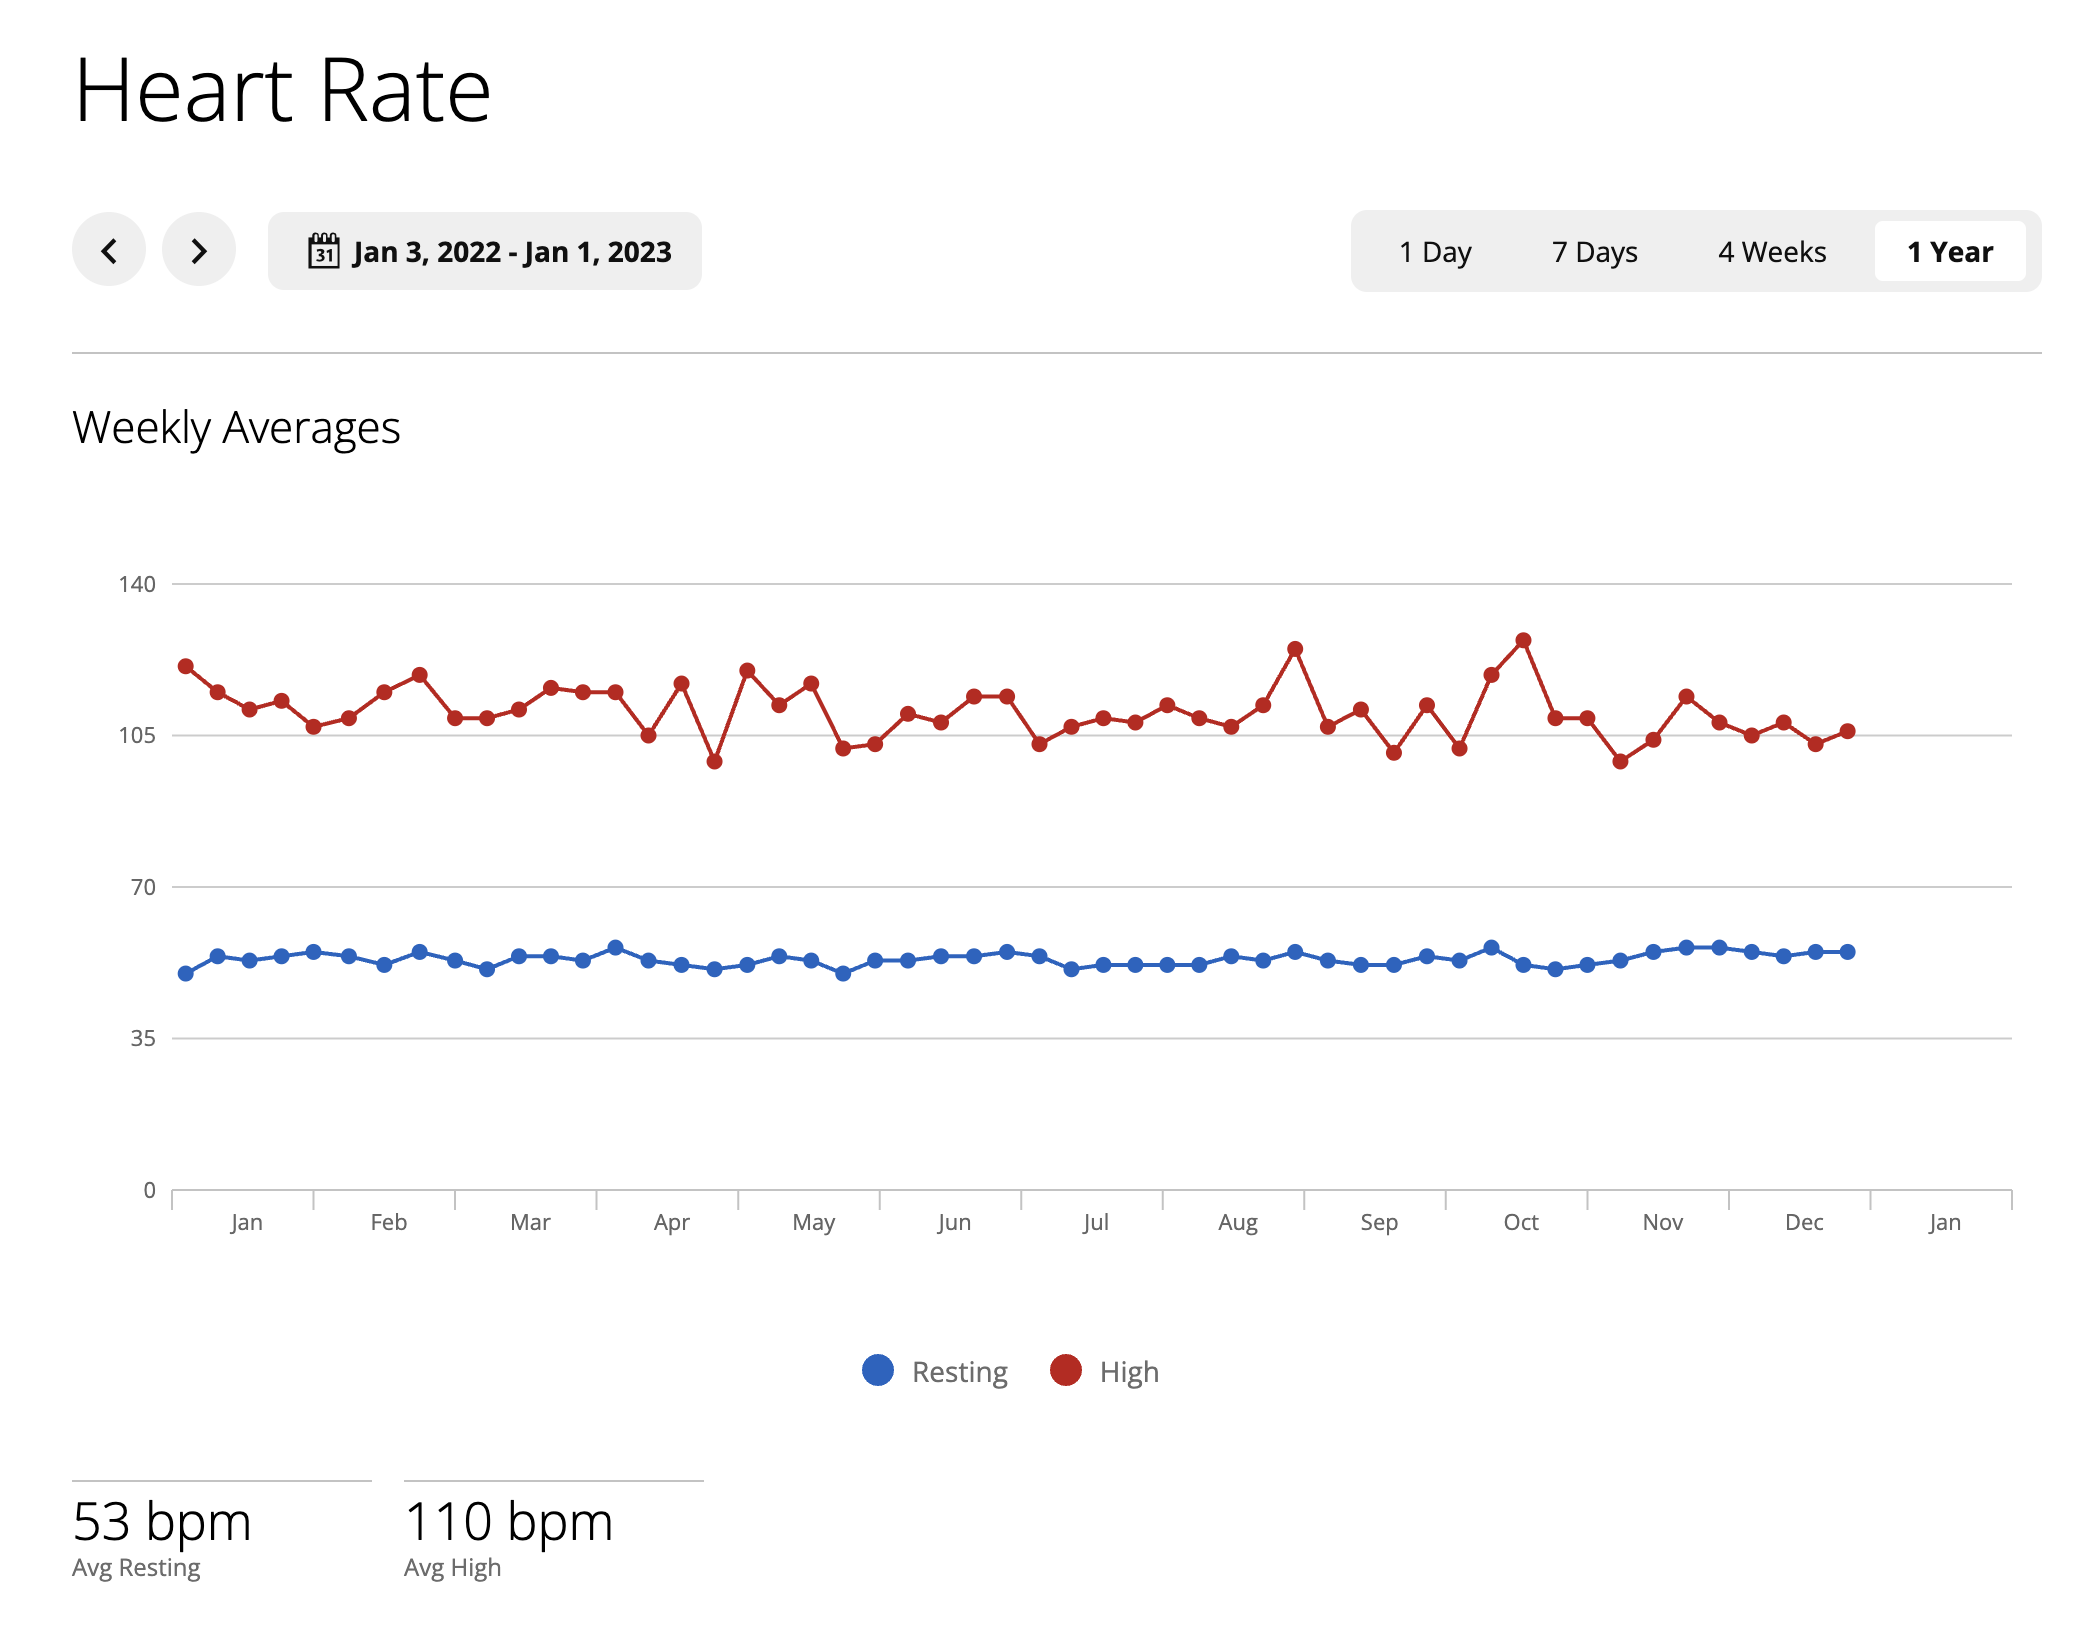The image size is (2086, 1642).
Task: Go to previous year with left chevron
Action: [109, 250]
